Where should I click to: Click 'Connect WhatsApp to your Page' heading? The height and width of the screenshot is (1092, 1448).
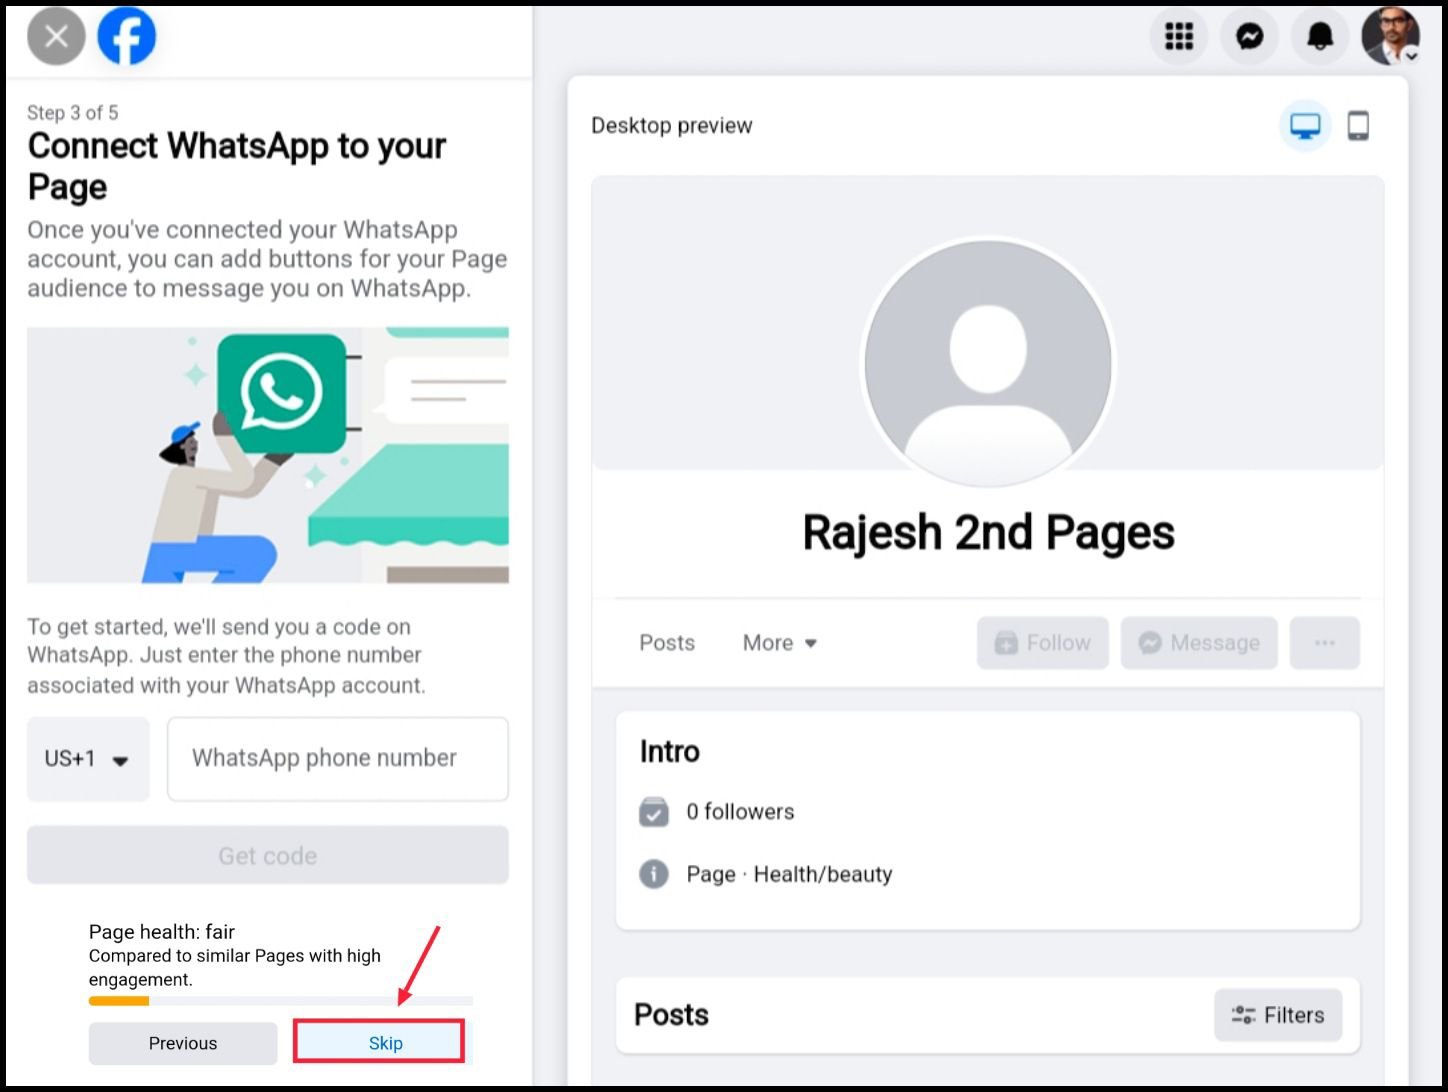(237, 166)
